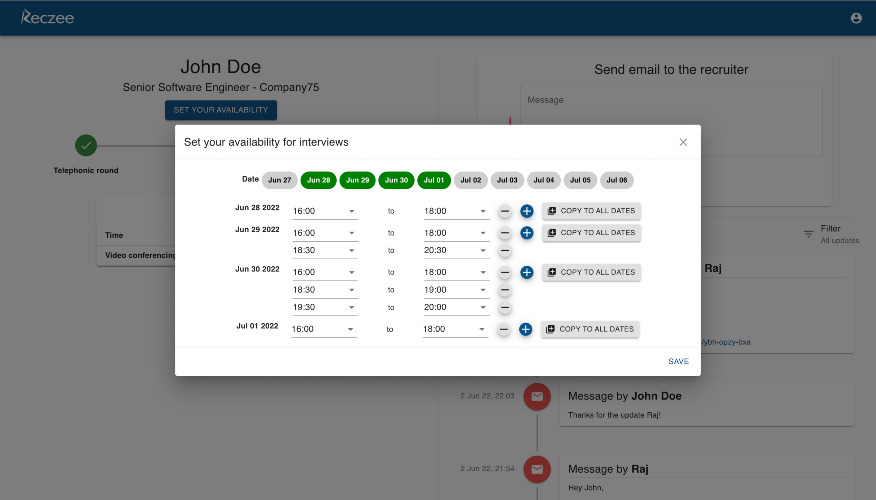Remove the Jul 01 16:00 time slot
Screen dimensions: 876x500
(503, 330)
